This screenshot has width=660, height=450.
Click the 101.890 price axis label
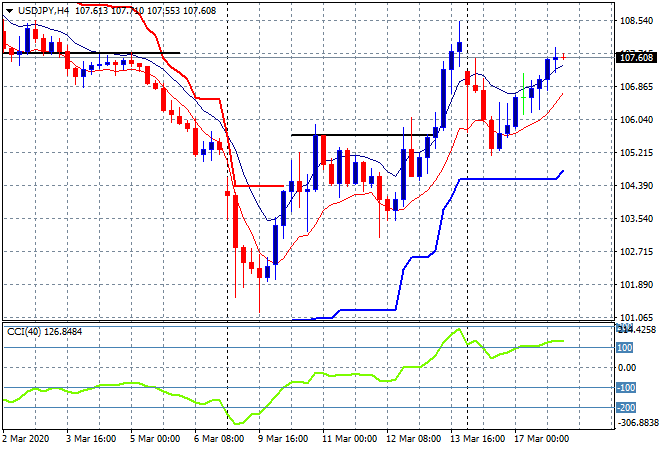[x=635, y=285]
